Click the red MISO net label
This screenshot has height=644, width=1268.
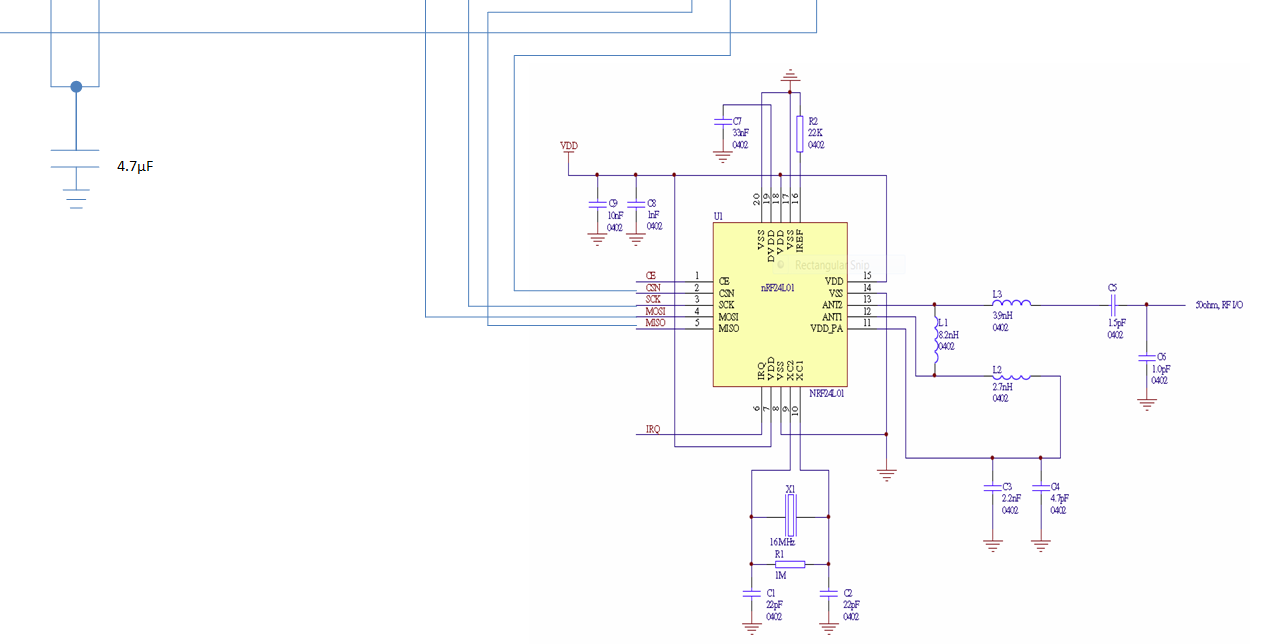coord(655,324)
